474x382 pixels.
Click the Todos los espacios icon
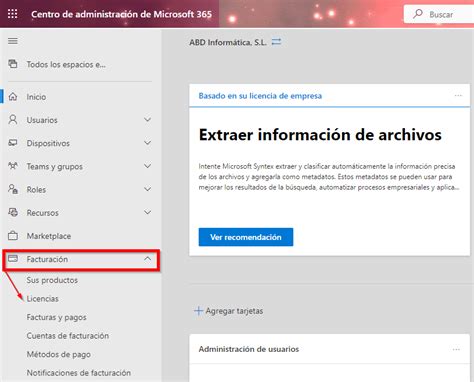(13, 64)
